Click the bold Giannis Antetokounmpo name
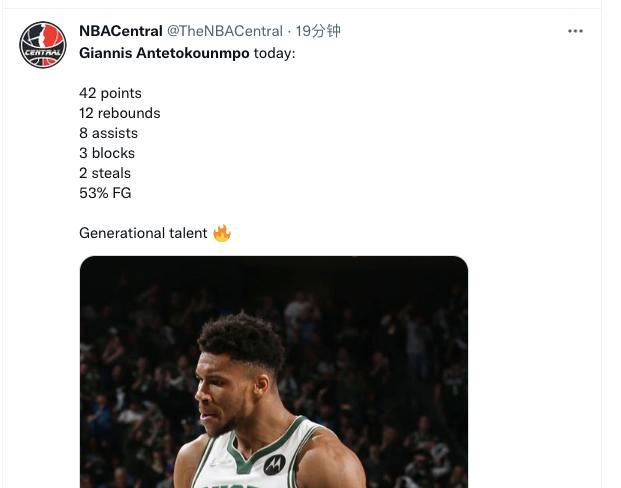Viewport: 621px width, 488px height. click(x=164, y=53)
